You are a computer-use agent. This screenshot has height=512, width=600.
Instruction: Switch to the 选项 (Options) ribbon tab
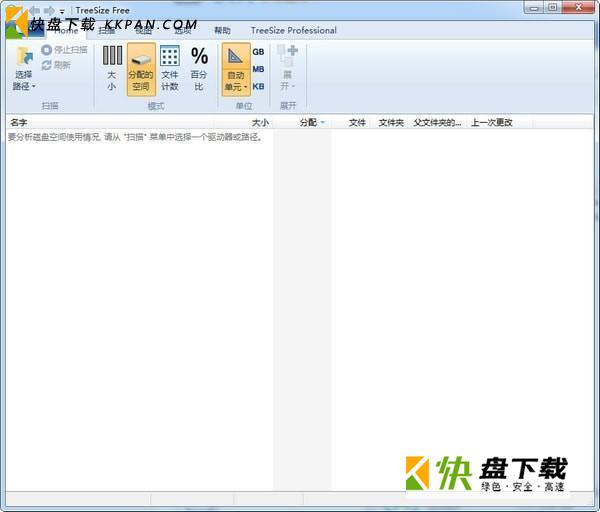(183, 31)
